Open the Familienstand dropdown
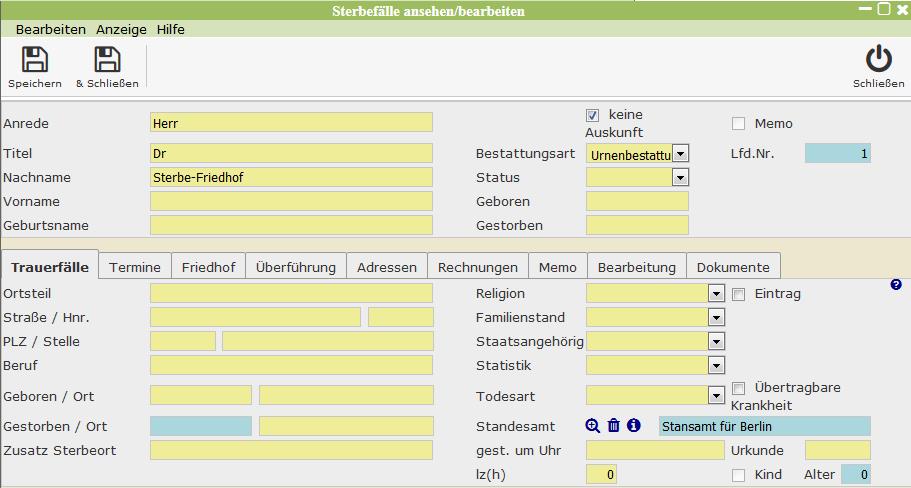911x488 pixels. pyautogui.click(x=715, y=318)
